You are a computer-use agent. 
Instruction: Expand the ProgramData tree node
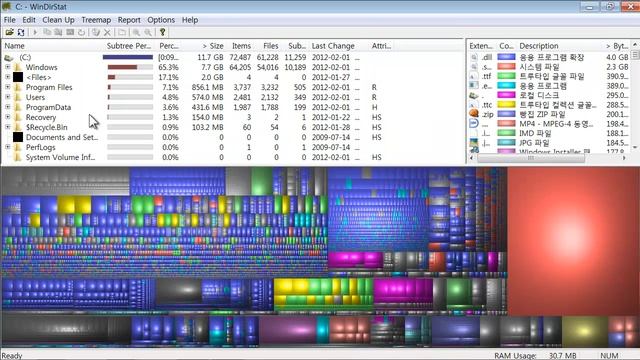tap(7, 107)
